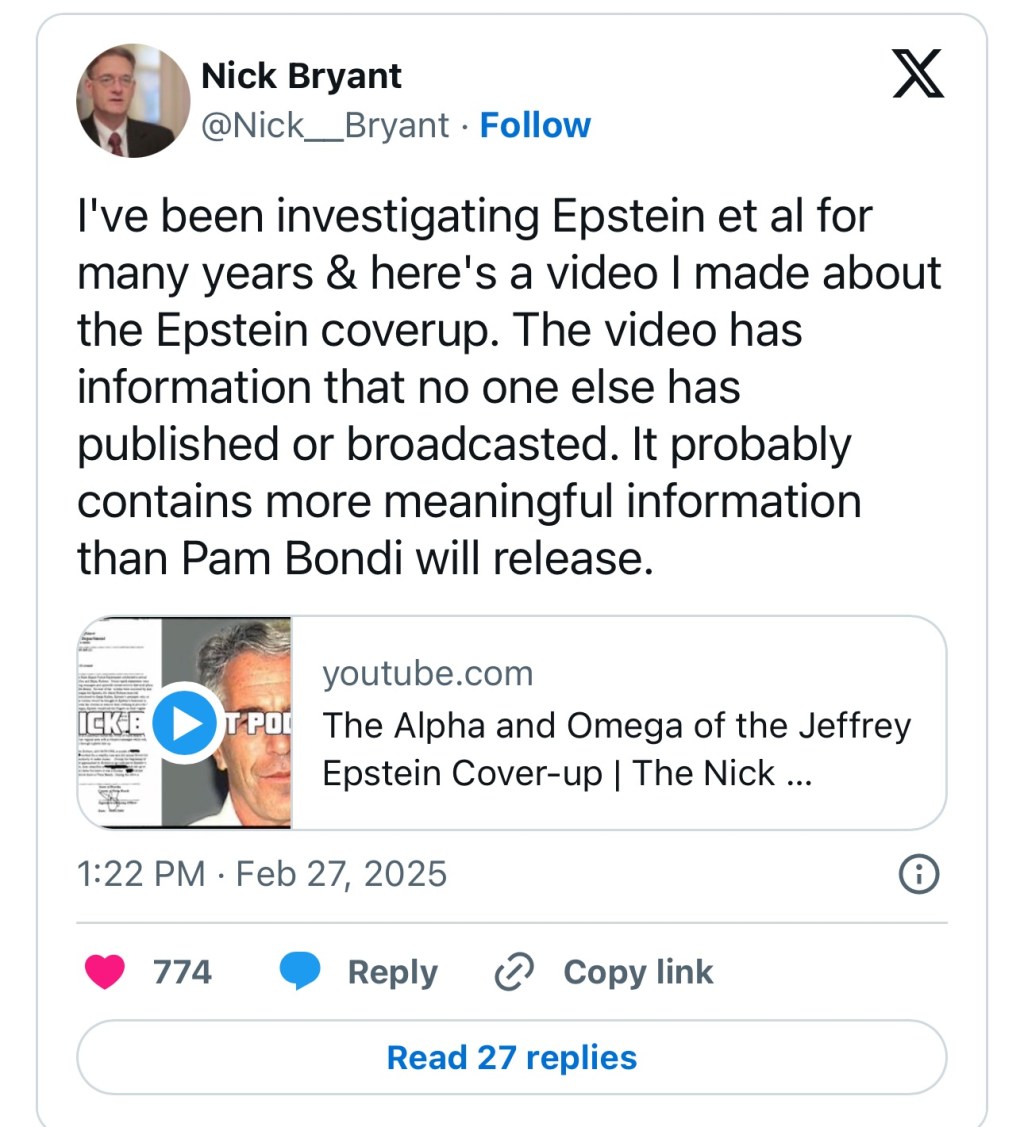Click the blue reply speech bubble icon
Viewport: 1024px width, 1127px height.
299,971
